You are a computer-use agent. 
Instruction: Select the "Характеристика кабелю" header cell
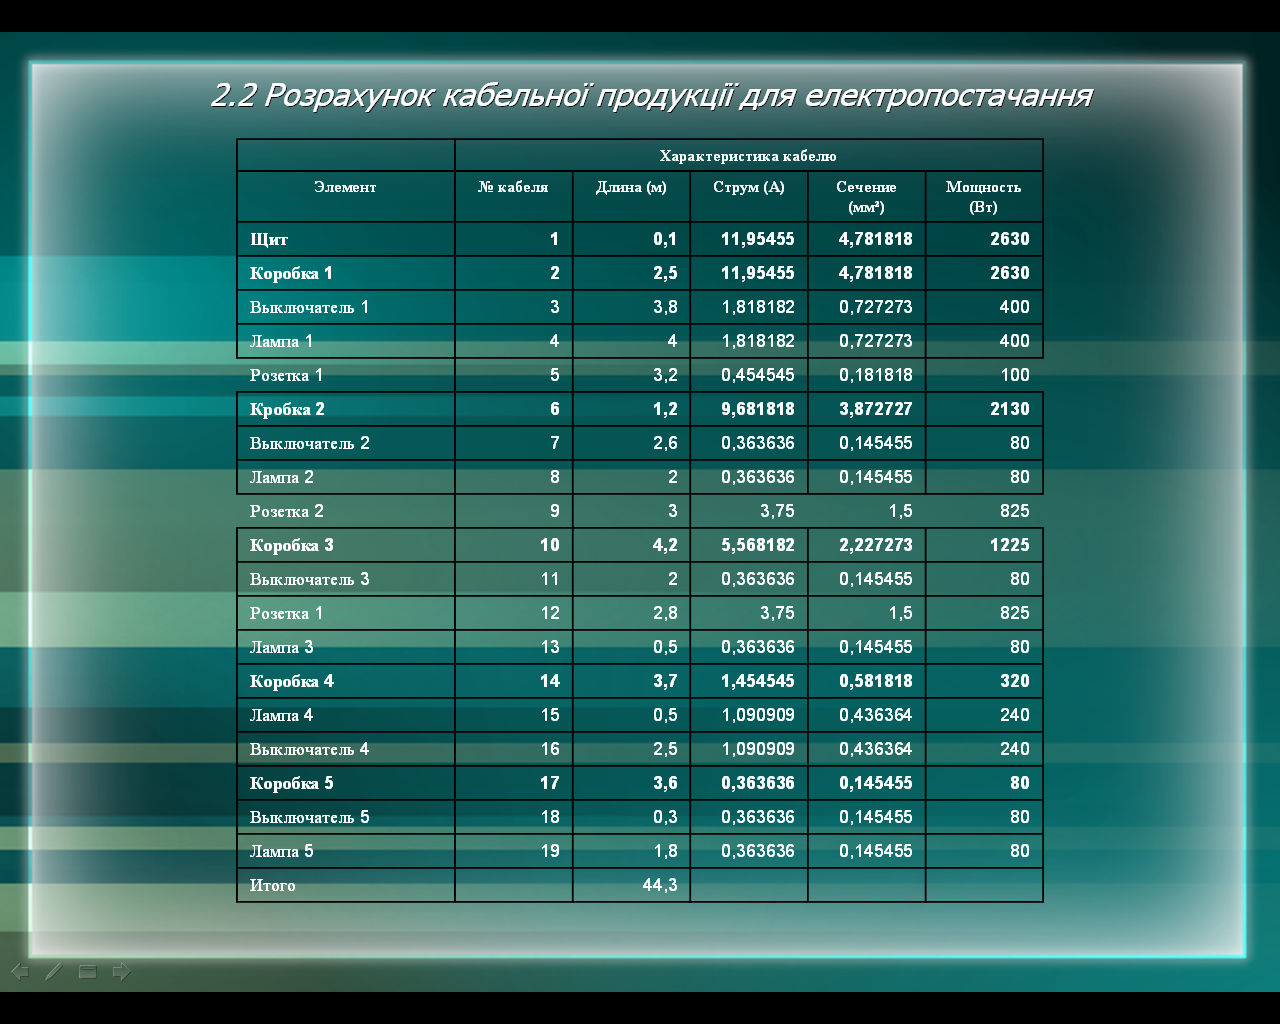pos(748,156)
